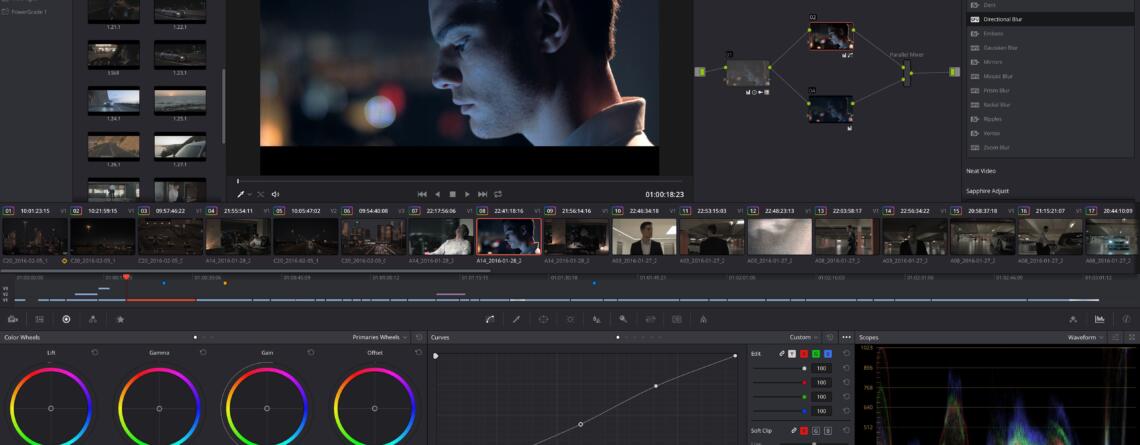
Task: Select the Prism Blur effect
Action: coord(1051,90)
